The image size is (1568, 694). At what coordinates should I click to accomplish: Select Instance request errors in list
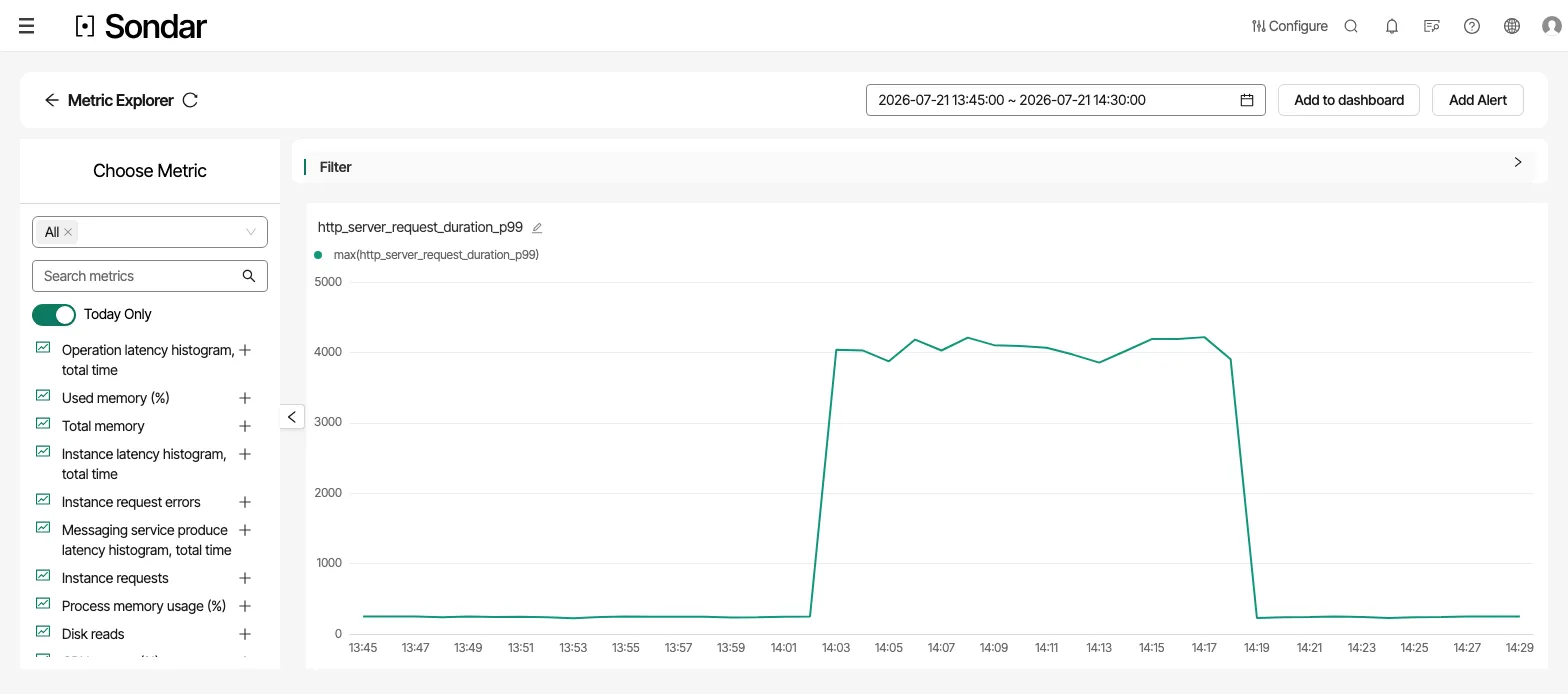point(131,502)
